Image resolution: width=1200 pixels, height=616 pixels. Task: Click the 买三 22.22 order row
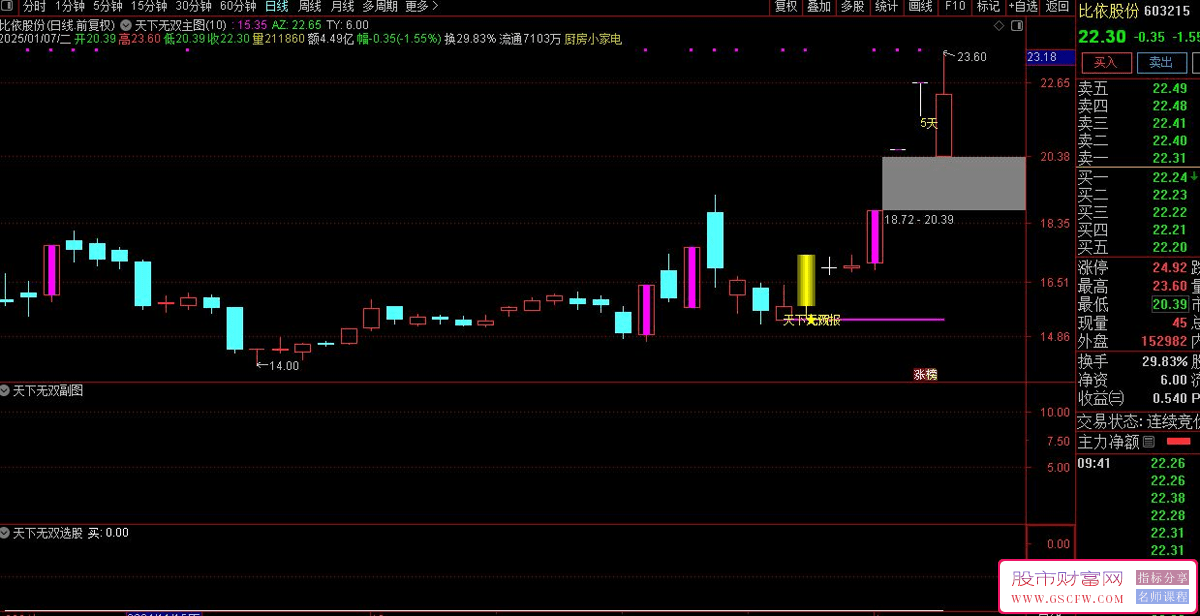click(1138, 212)
